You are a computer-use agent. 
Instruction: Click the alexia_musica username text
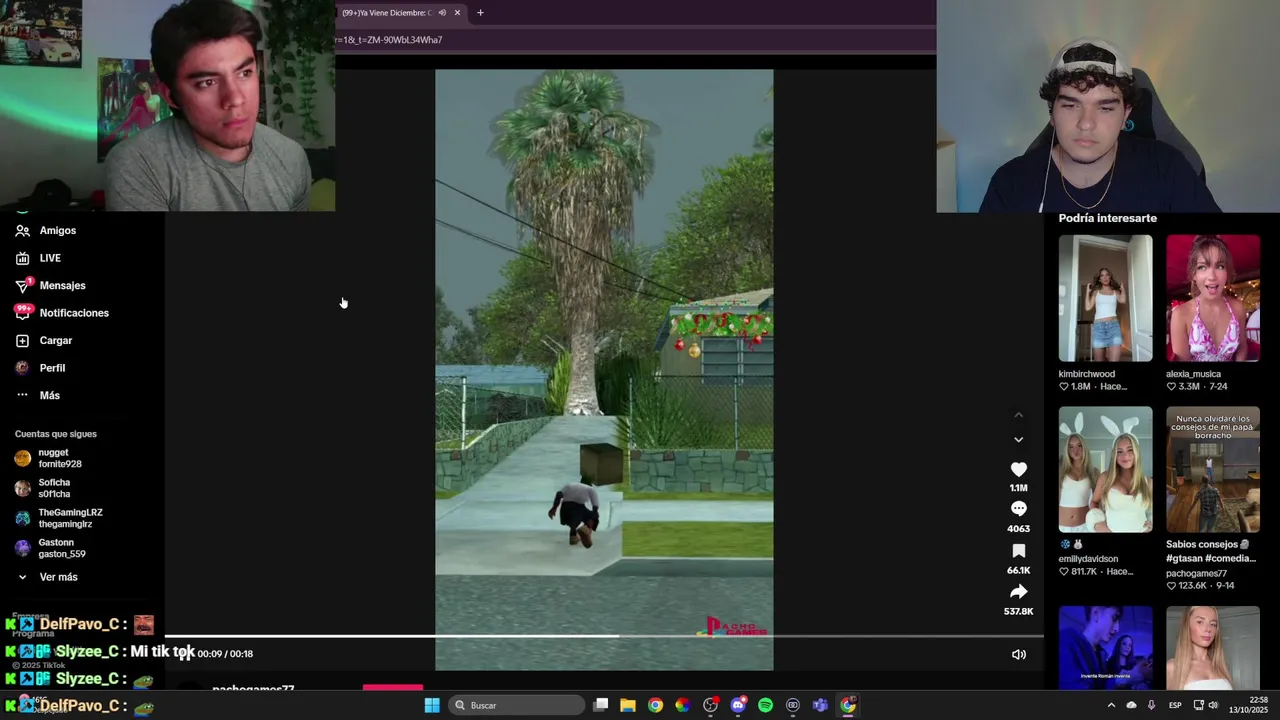click(x=1193, y=374)
